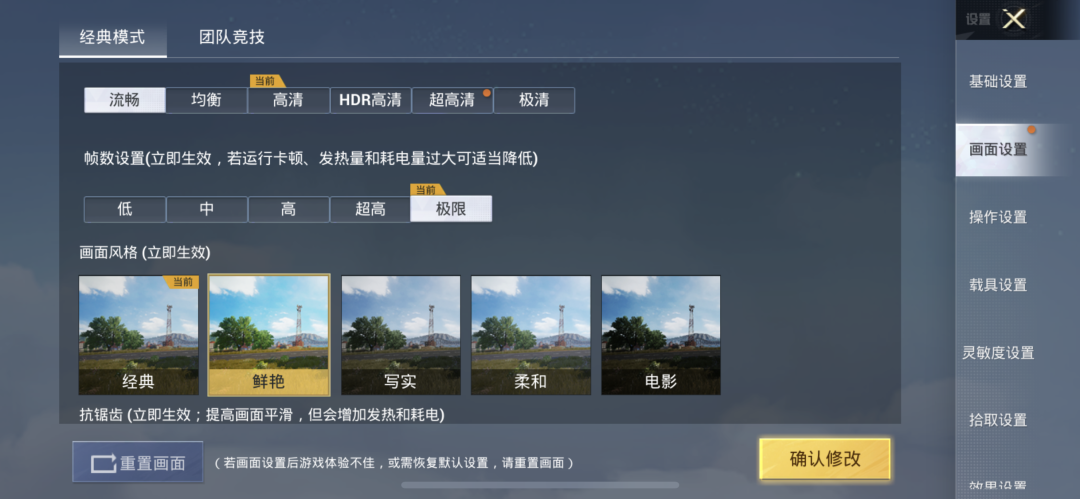
Task: Select 流畅 graphics quality
Action: click(125, 100)
